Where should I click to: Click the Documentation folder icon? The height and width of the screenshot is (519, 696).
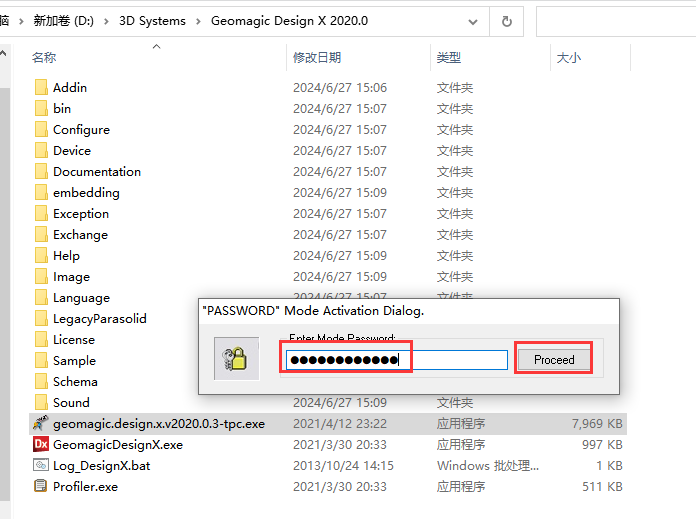coord(41,171)
